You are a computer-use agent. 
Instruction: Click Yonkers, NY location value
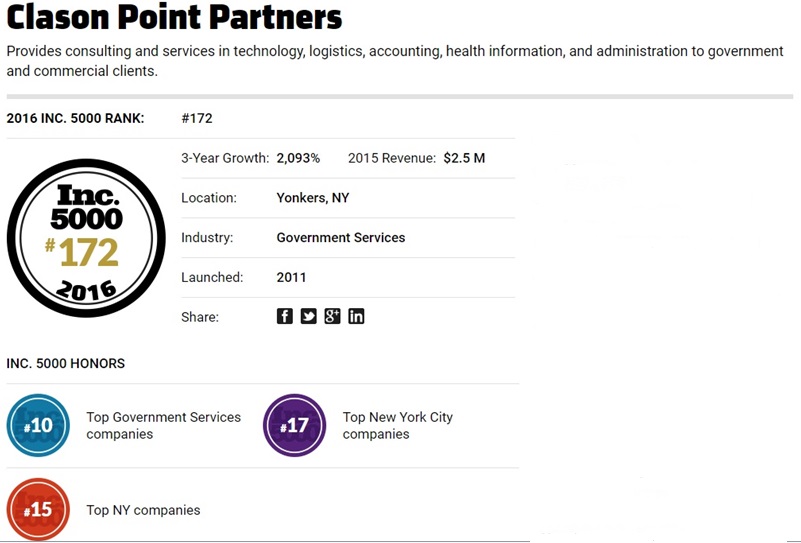[312, 198]
